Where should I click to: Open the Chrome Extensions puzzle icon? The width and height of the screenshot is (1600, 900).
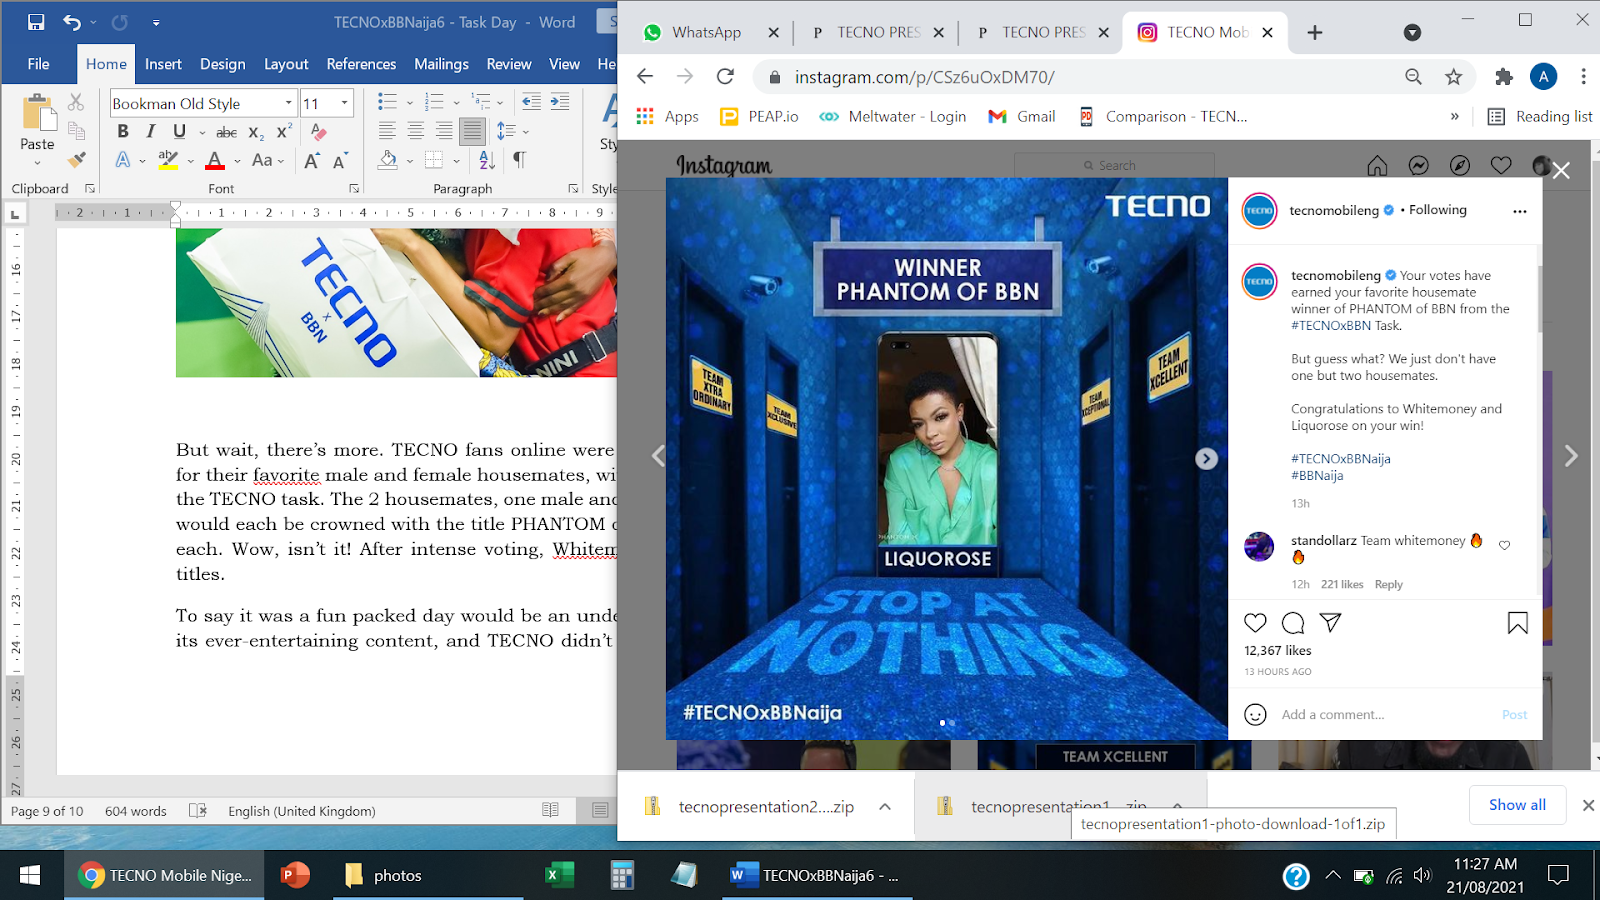click(1504, 77)
